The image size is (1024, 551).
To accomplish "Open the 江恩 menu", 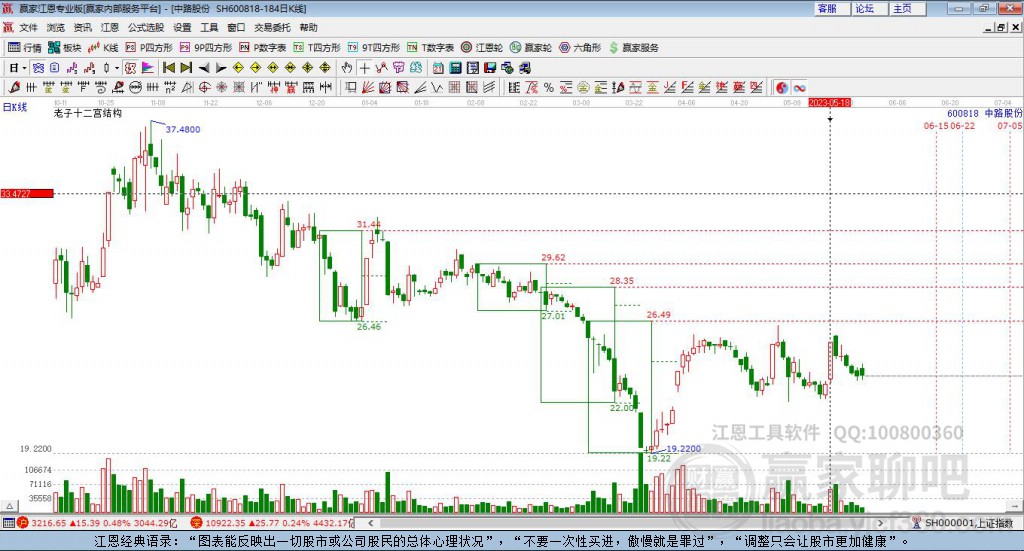I will coord(110,27).
